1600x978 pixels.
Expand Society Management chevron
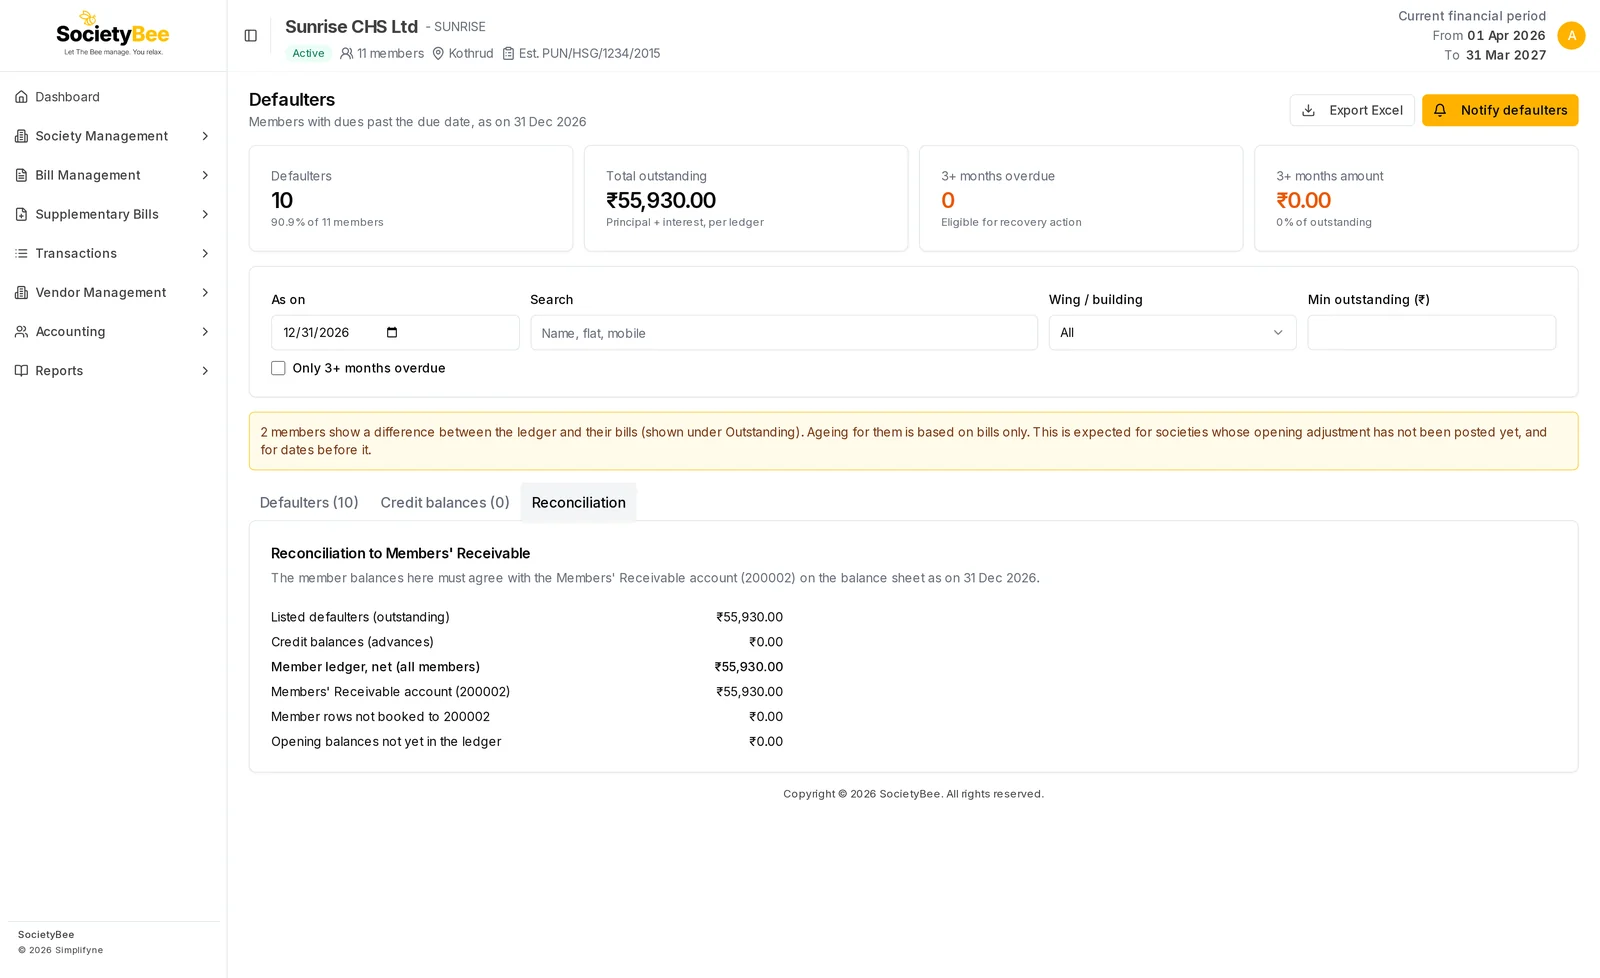(x=205, y=136)
